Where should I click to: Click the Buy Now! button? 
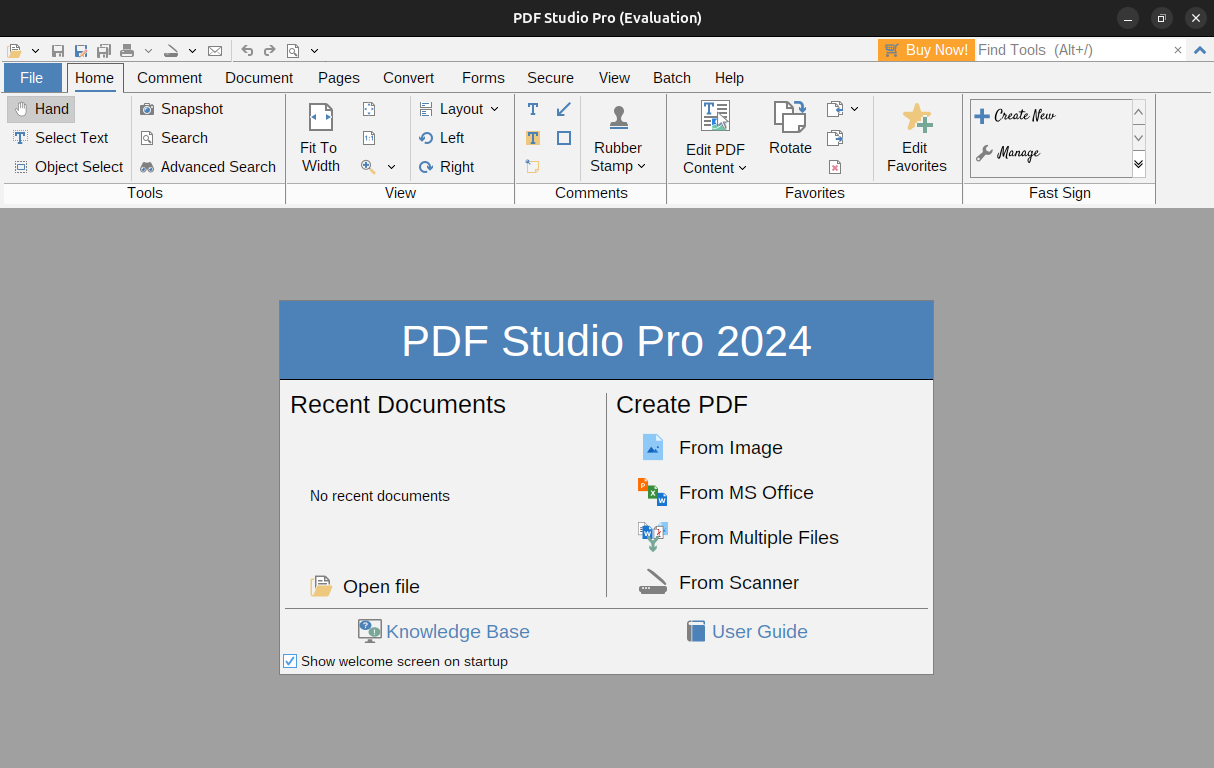click(926, 50)
